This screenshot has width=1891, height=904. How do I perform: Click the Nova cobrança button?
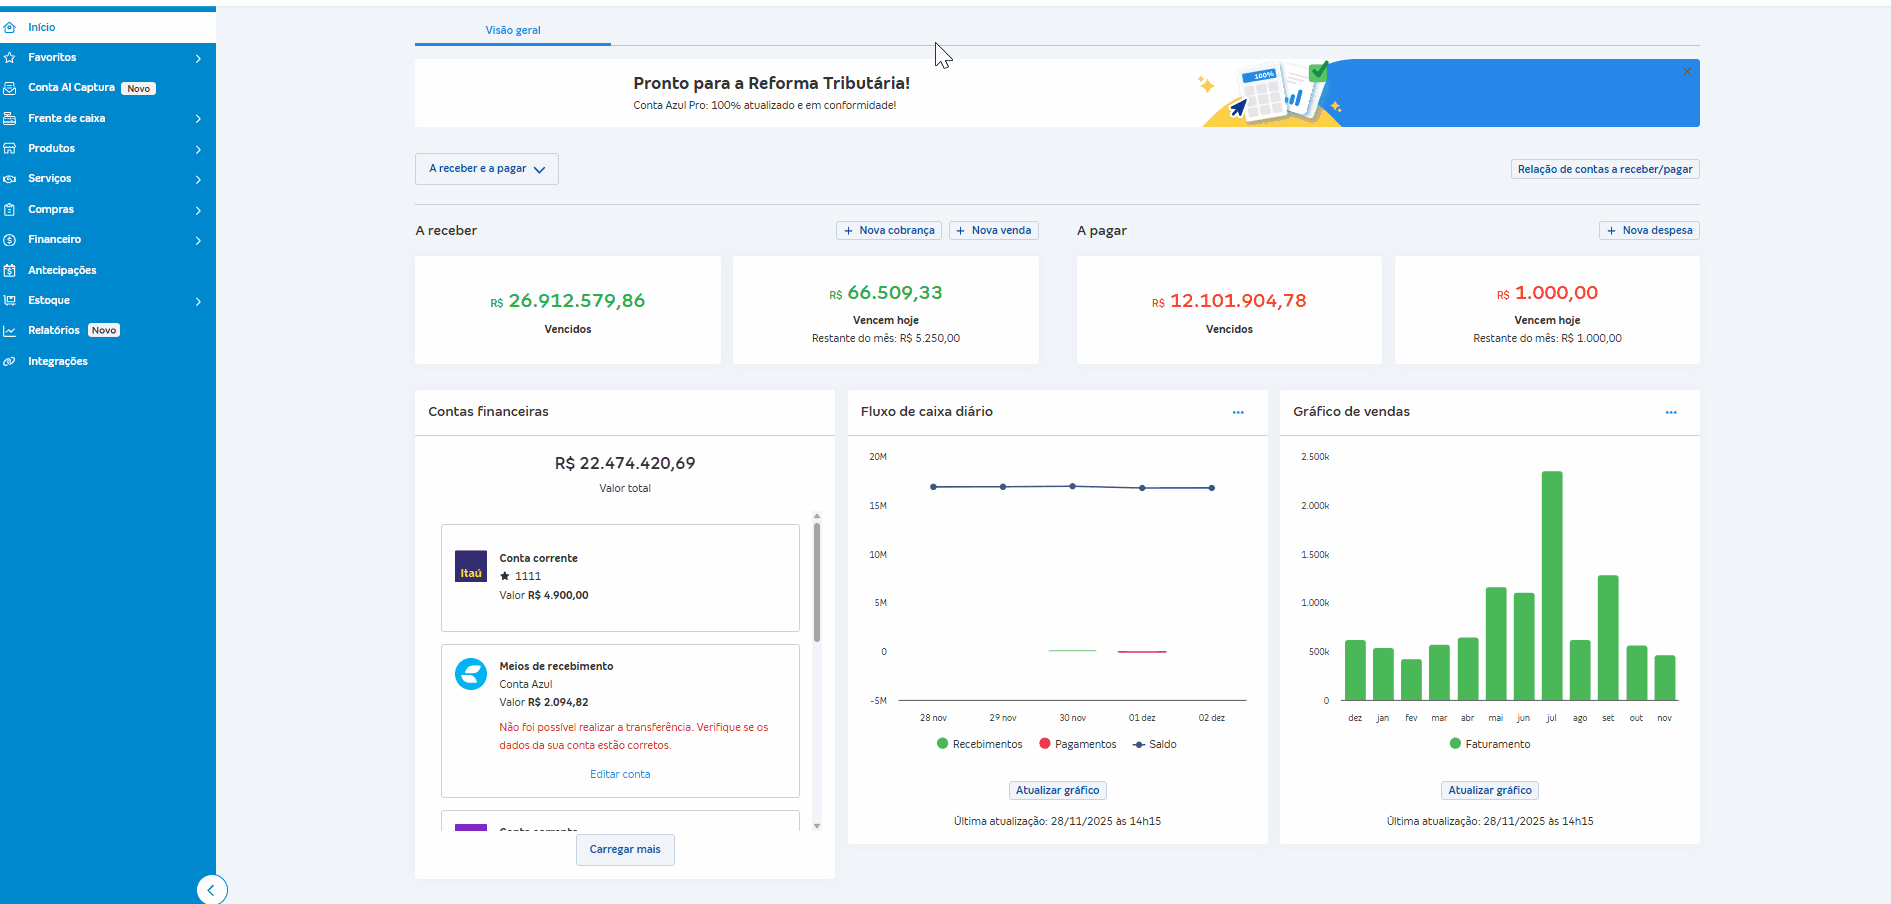[x=888, y=230]
